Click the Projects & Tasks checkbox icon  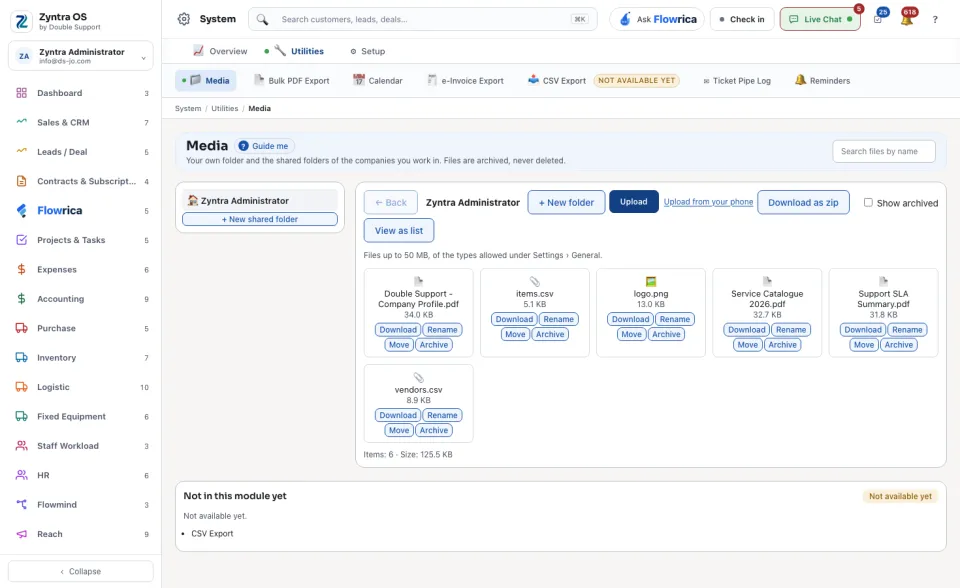(21, 240)
